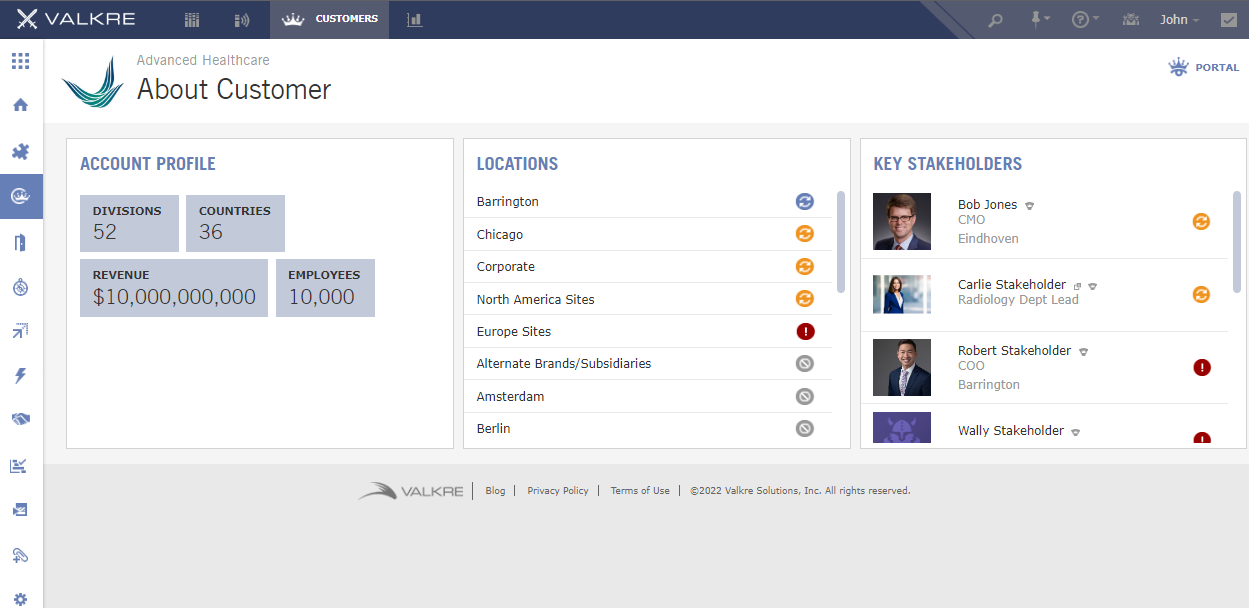The image size is (1249, 608).
Task: Open the Chicago location
Action: (x=499, y=234)
